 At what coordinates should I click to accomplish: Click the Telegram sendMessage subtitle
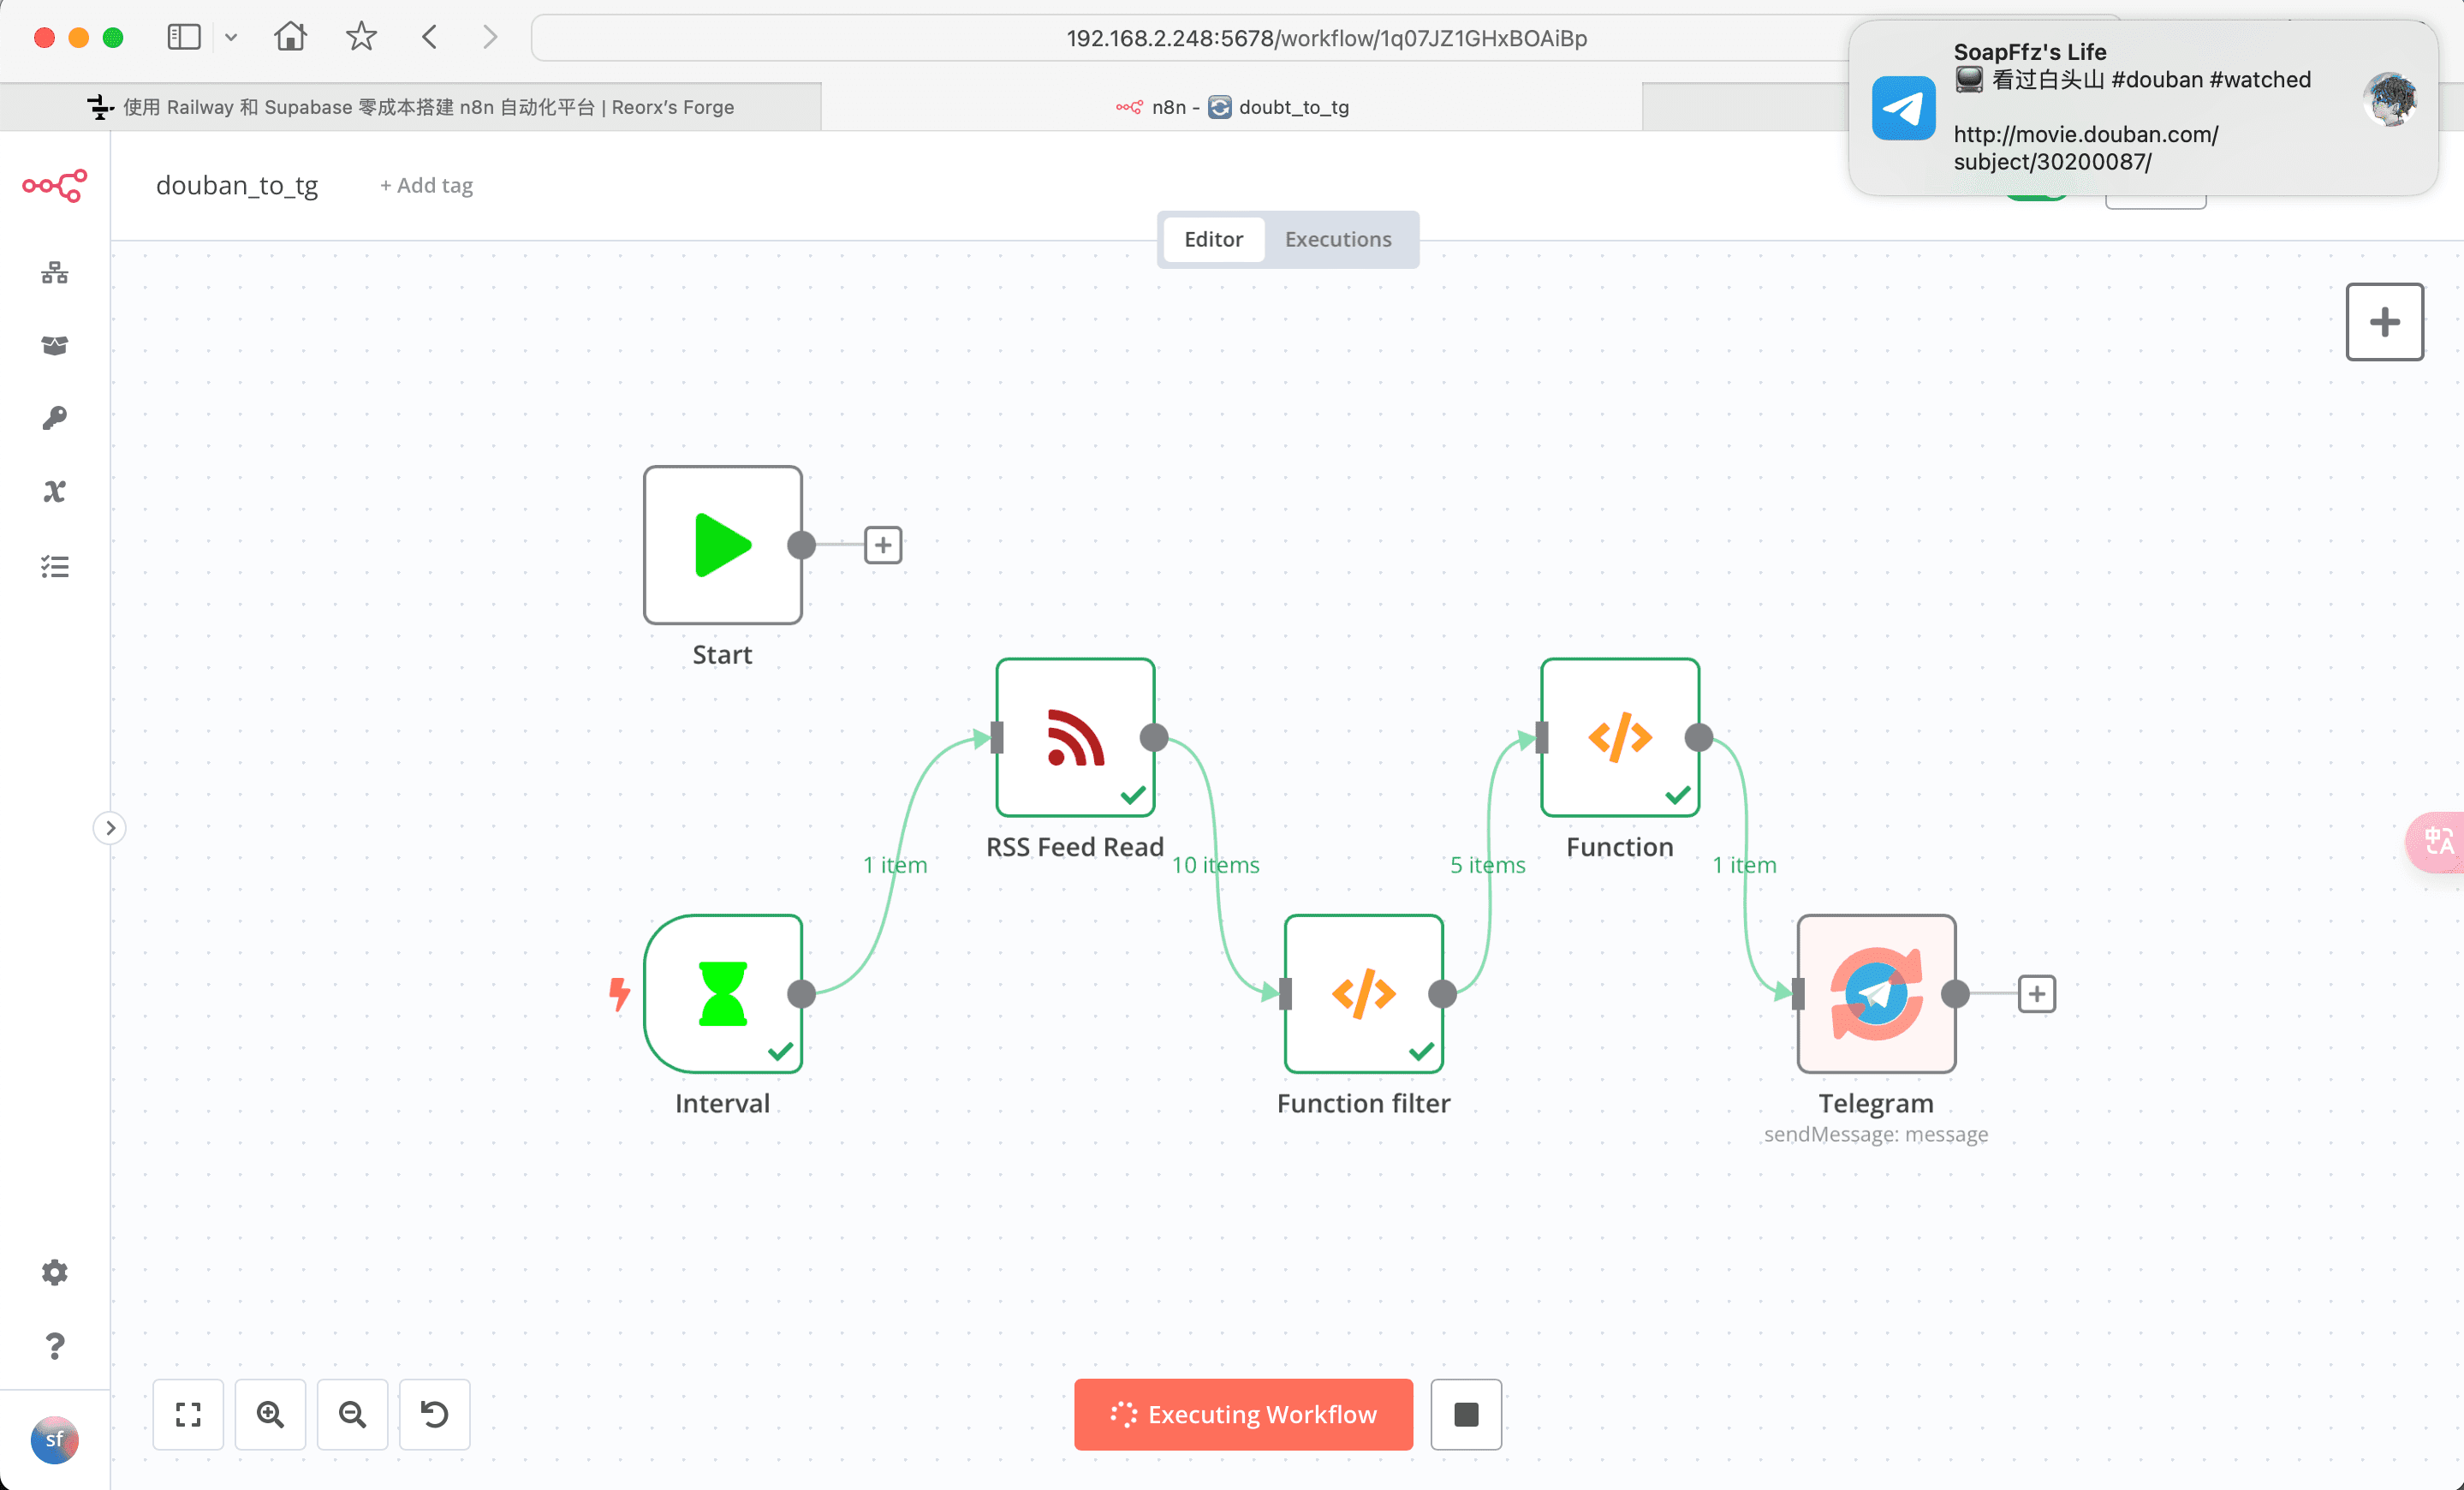pos(1876,1135)
